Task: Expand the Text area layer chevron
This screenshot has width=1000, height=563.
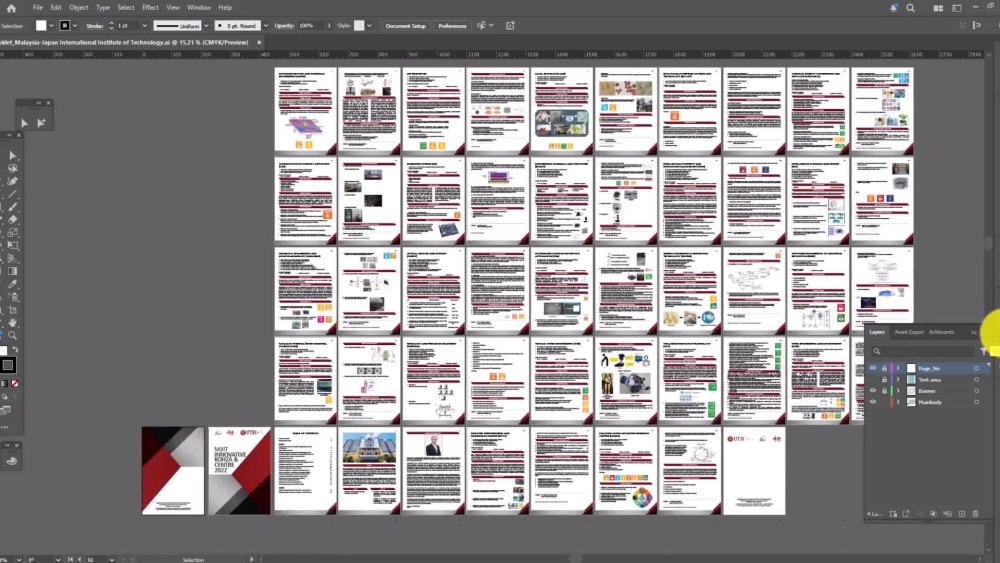Action: tap(899, 380)
